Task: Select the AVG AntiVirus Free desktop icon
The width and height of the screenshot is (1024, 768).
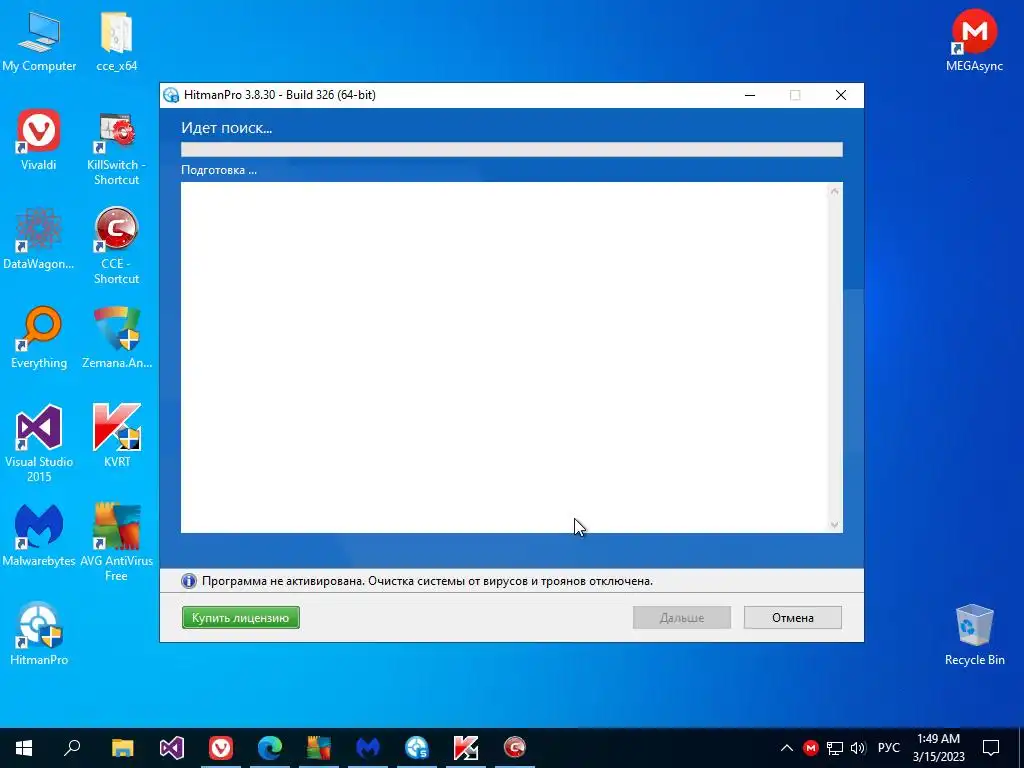Action: 116,543
